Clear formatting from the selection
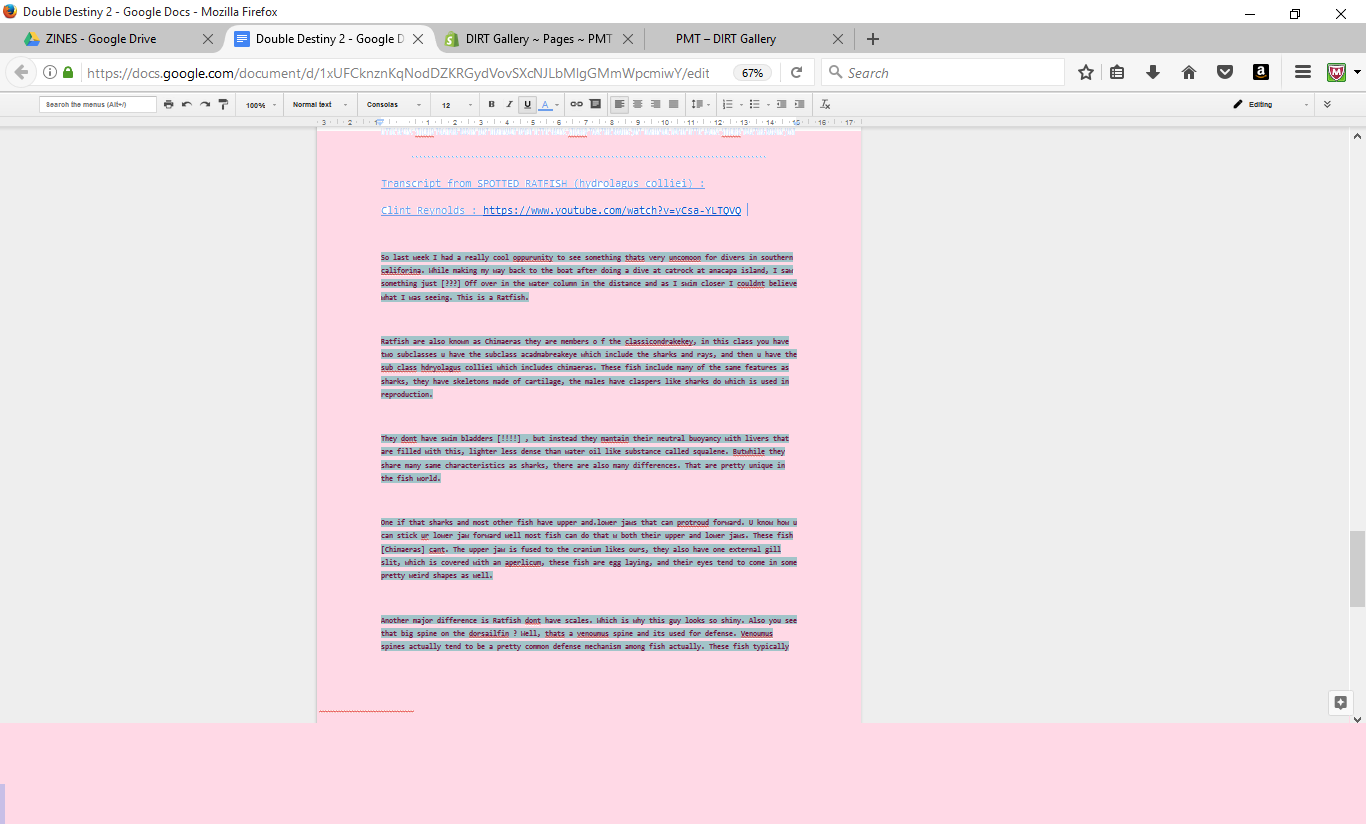 (825, 104)
